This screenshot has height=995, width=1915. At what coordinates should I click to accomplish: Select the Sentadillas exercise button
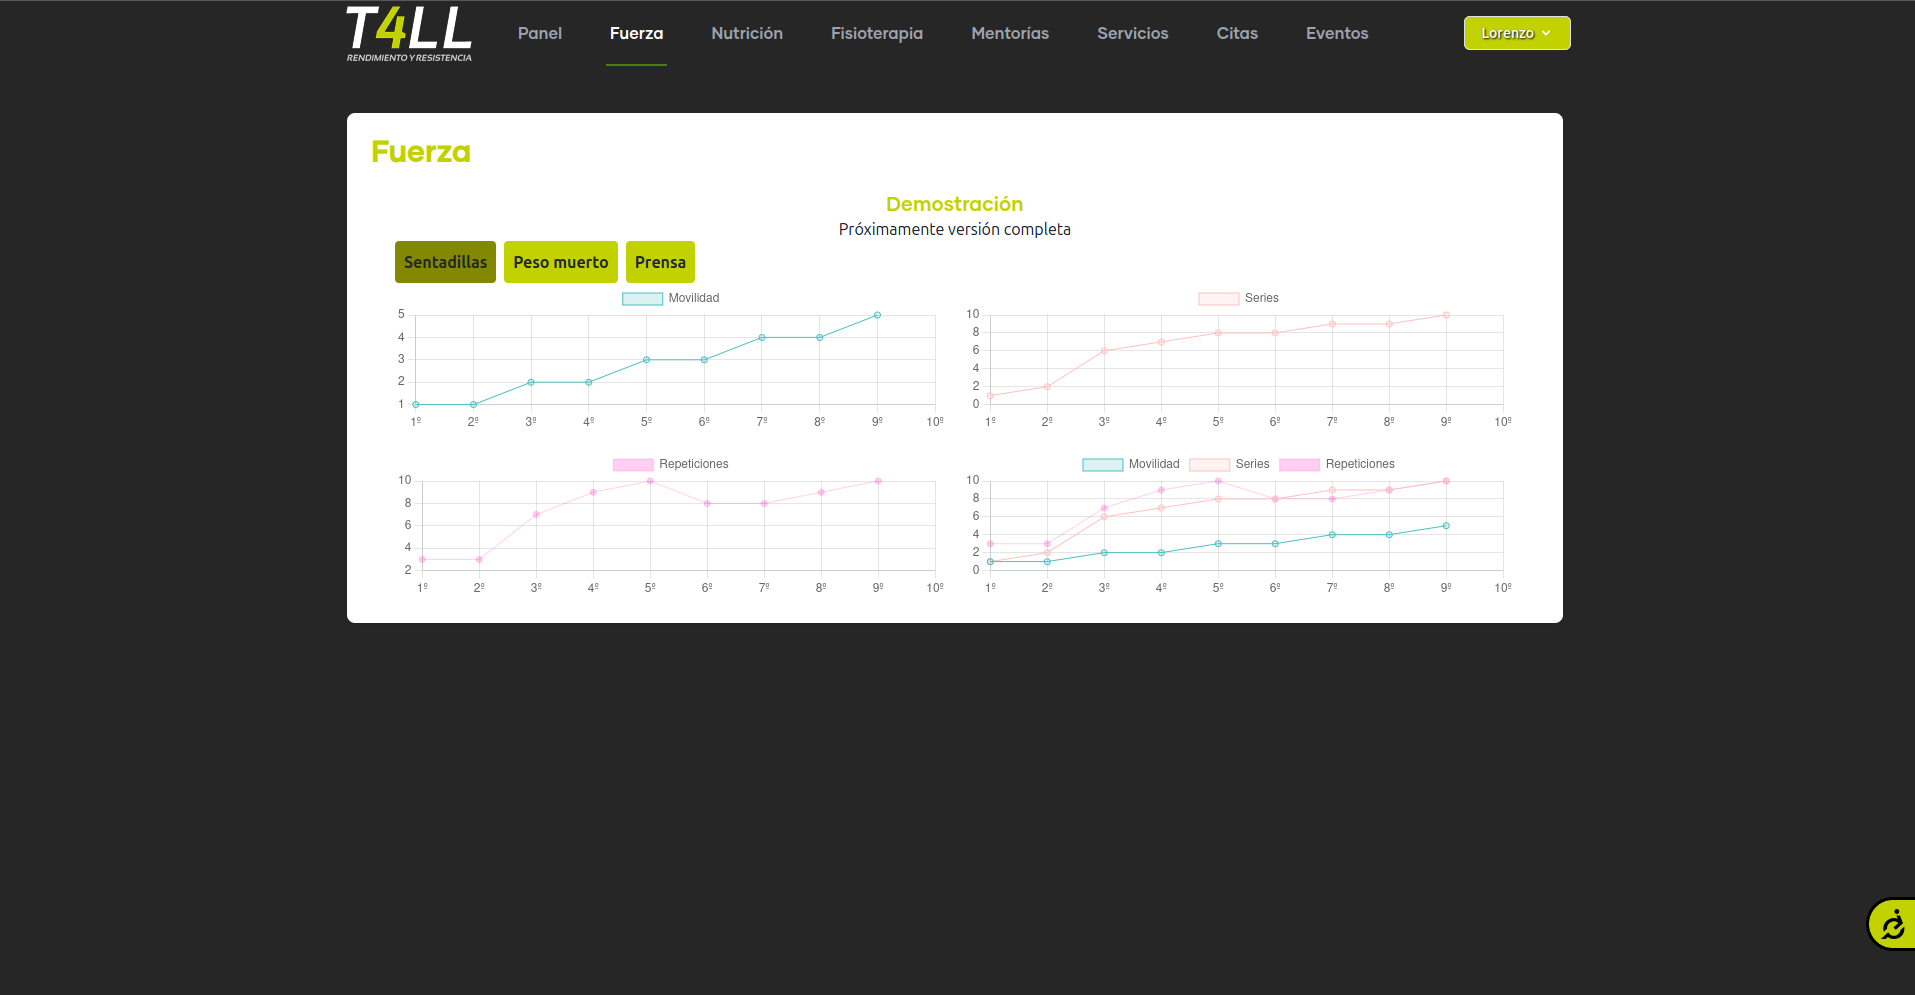pos(445,262)
